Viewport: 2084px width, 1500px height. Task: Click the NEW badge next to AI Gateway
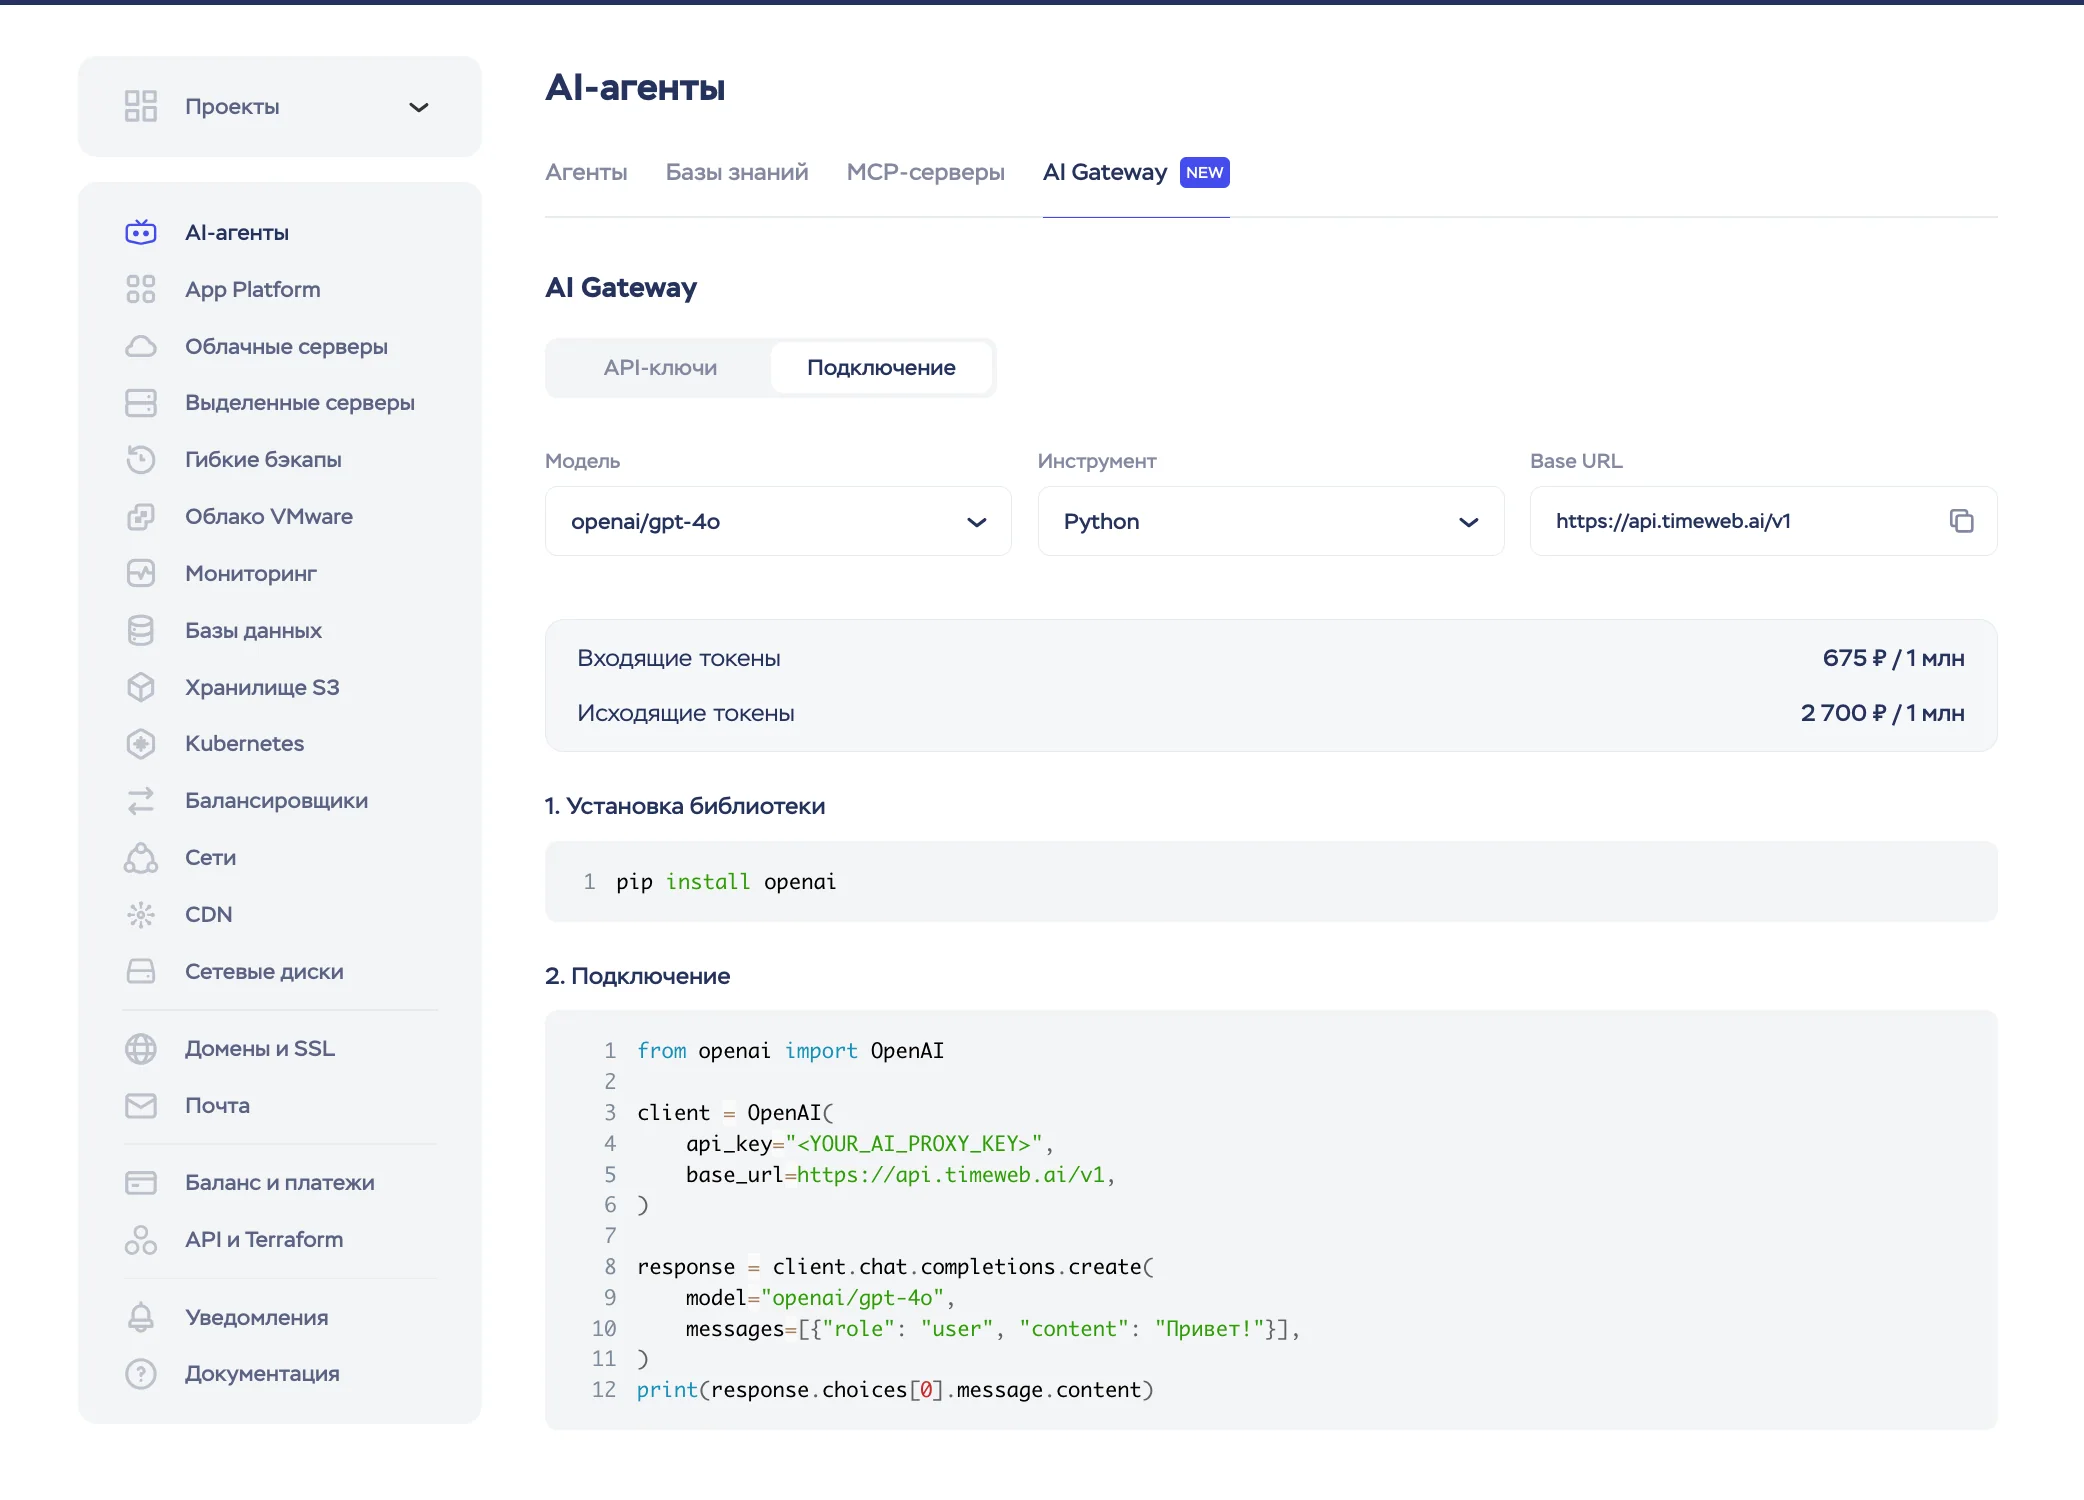coord(1204,172)
